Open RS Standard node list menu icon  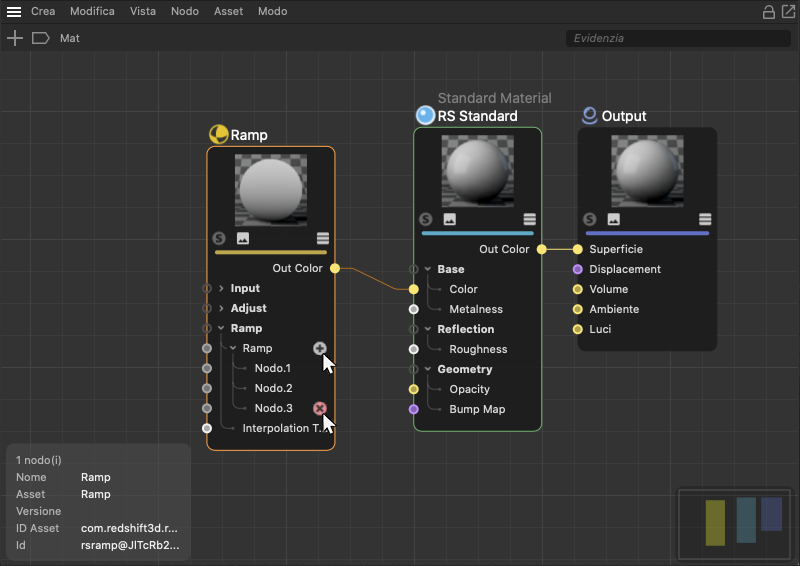(530, 219)
